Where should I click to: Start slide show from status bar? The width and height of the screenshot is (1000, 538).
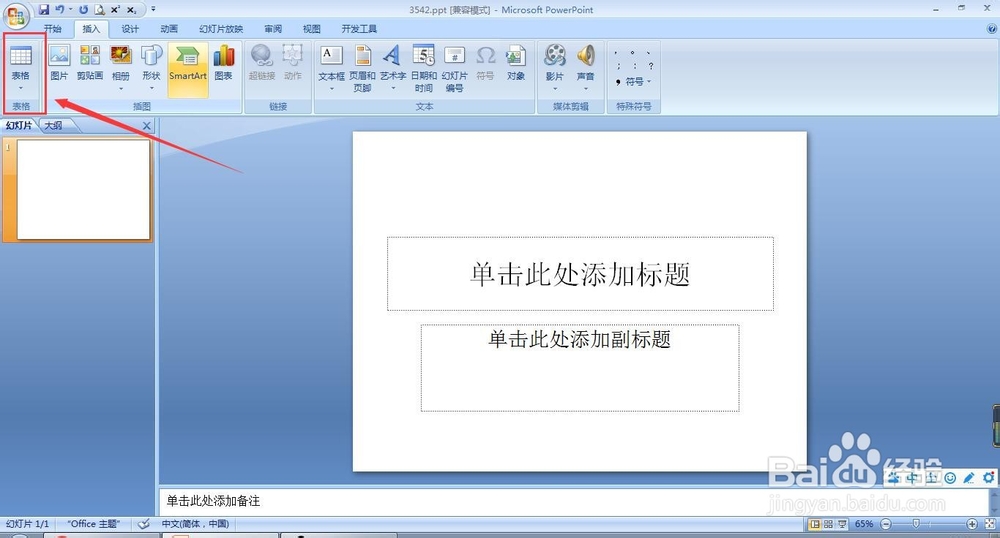pyautogui.click(x=842, y=524)
